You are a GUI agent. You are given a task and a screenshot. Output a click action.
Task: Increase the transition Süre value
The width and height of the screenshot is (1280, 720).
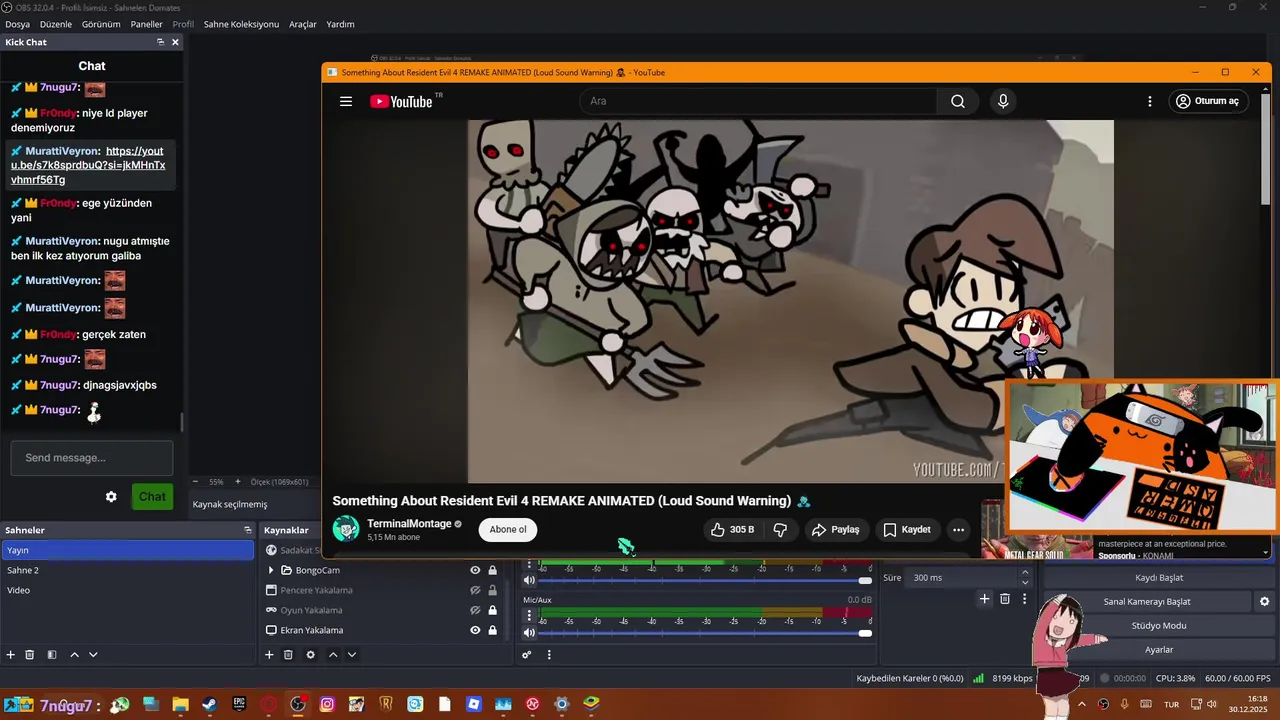click(x=1024, y=573)
